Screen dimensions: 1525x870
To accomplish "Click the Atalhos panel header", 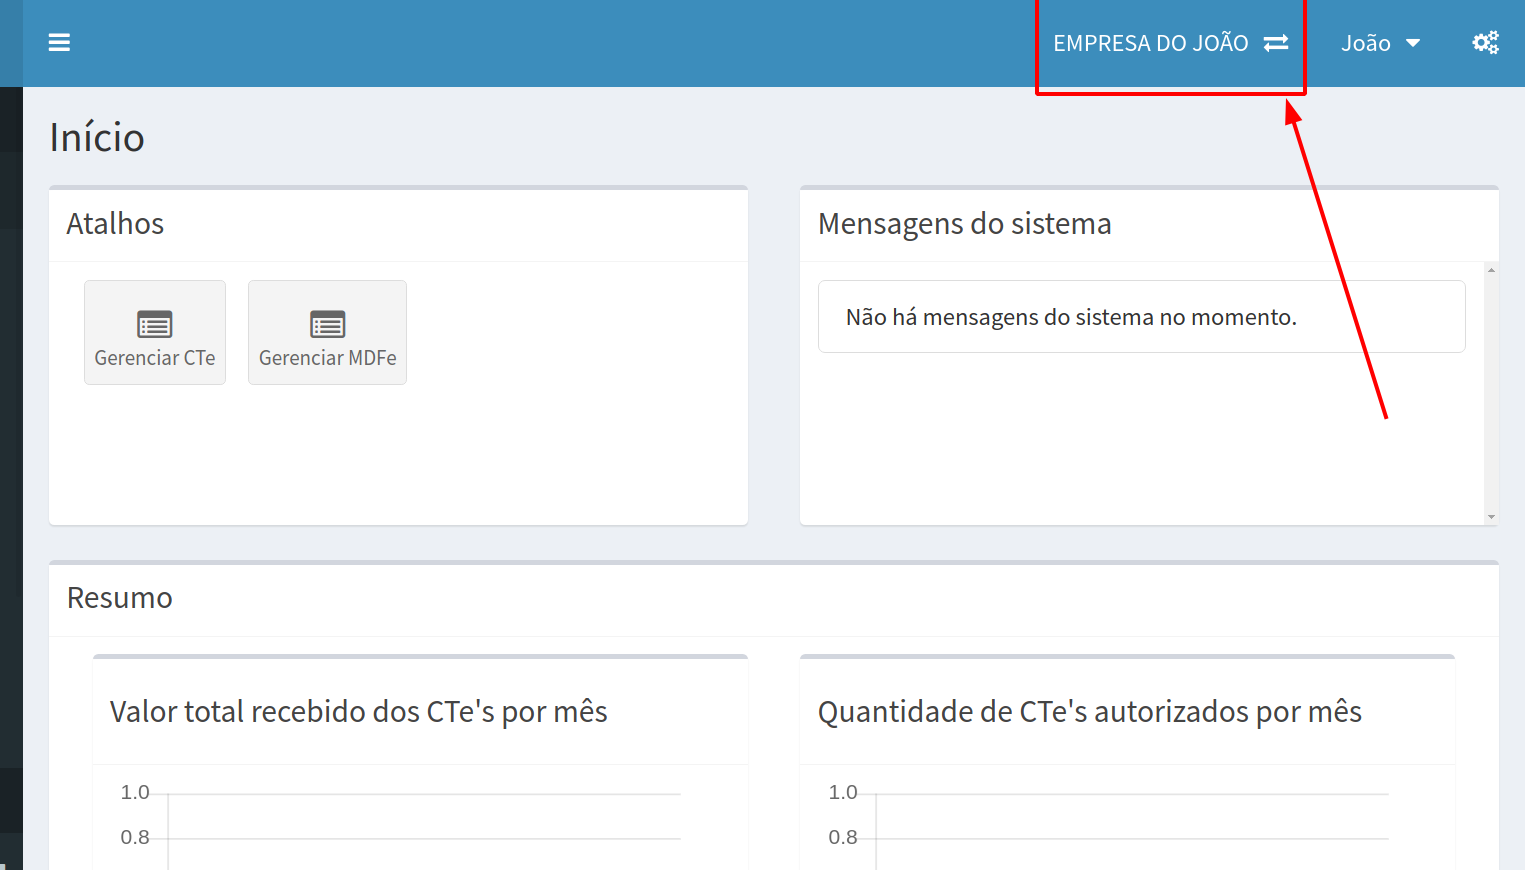I will coord(115,224).
